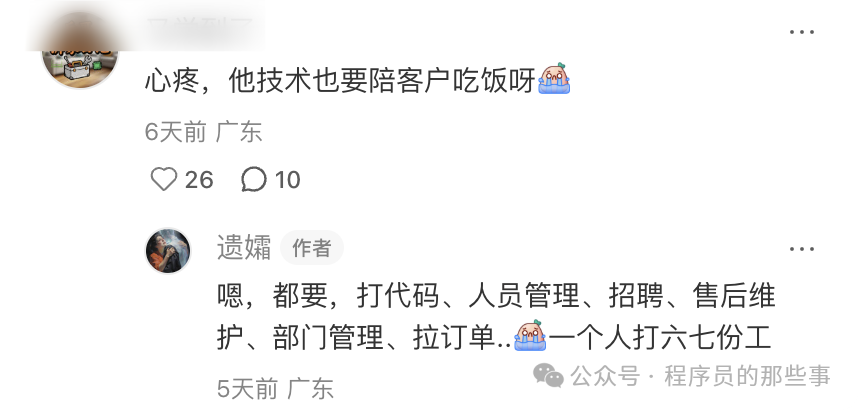
Task: Click the reply line starting with 嗯，都要，打代码
Action: coord(496,296)
